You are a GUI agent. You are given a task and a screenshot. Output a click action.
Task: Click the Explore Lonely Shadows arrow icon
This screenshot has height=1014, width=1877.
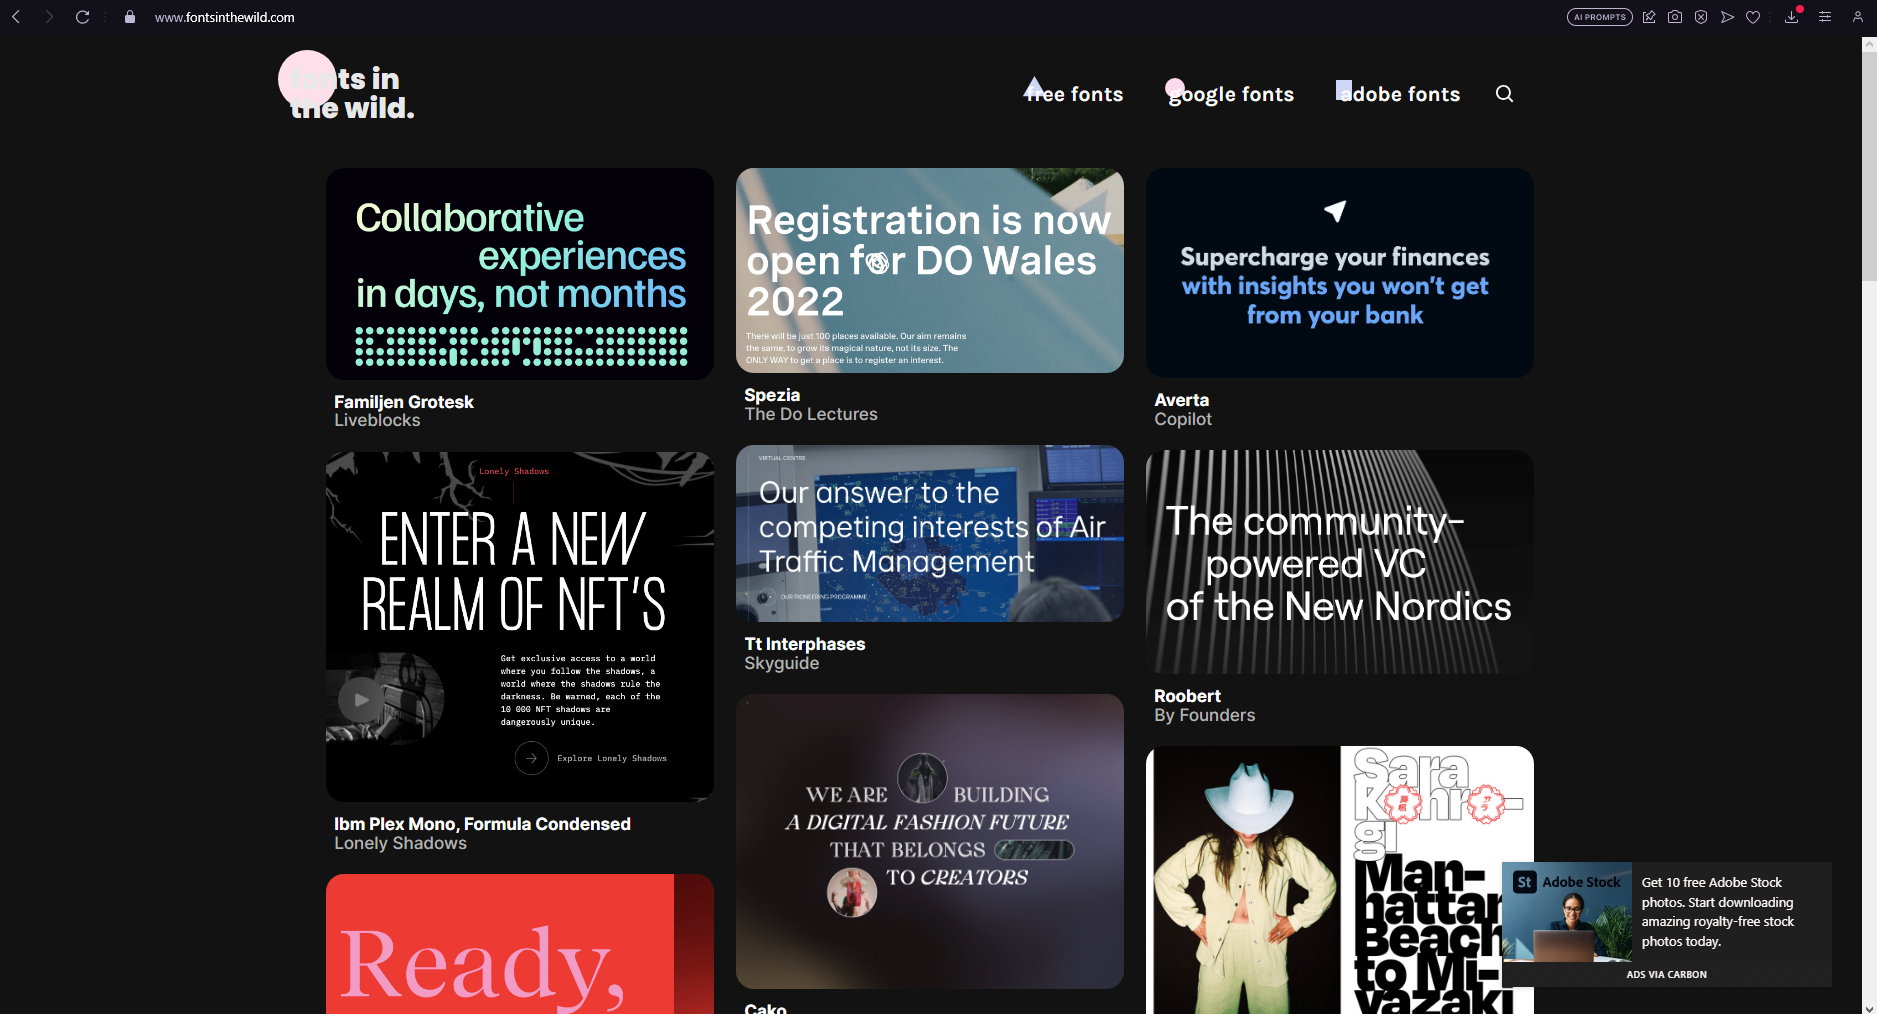(531, 758)
